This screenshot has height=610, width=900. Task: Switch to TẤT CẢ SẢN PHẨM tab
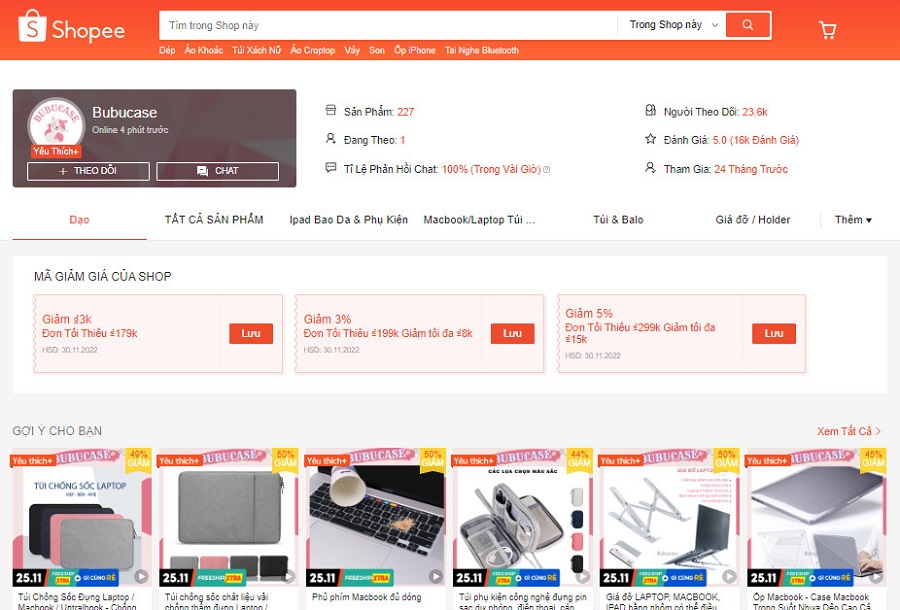(214, 220)
